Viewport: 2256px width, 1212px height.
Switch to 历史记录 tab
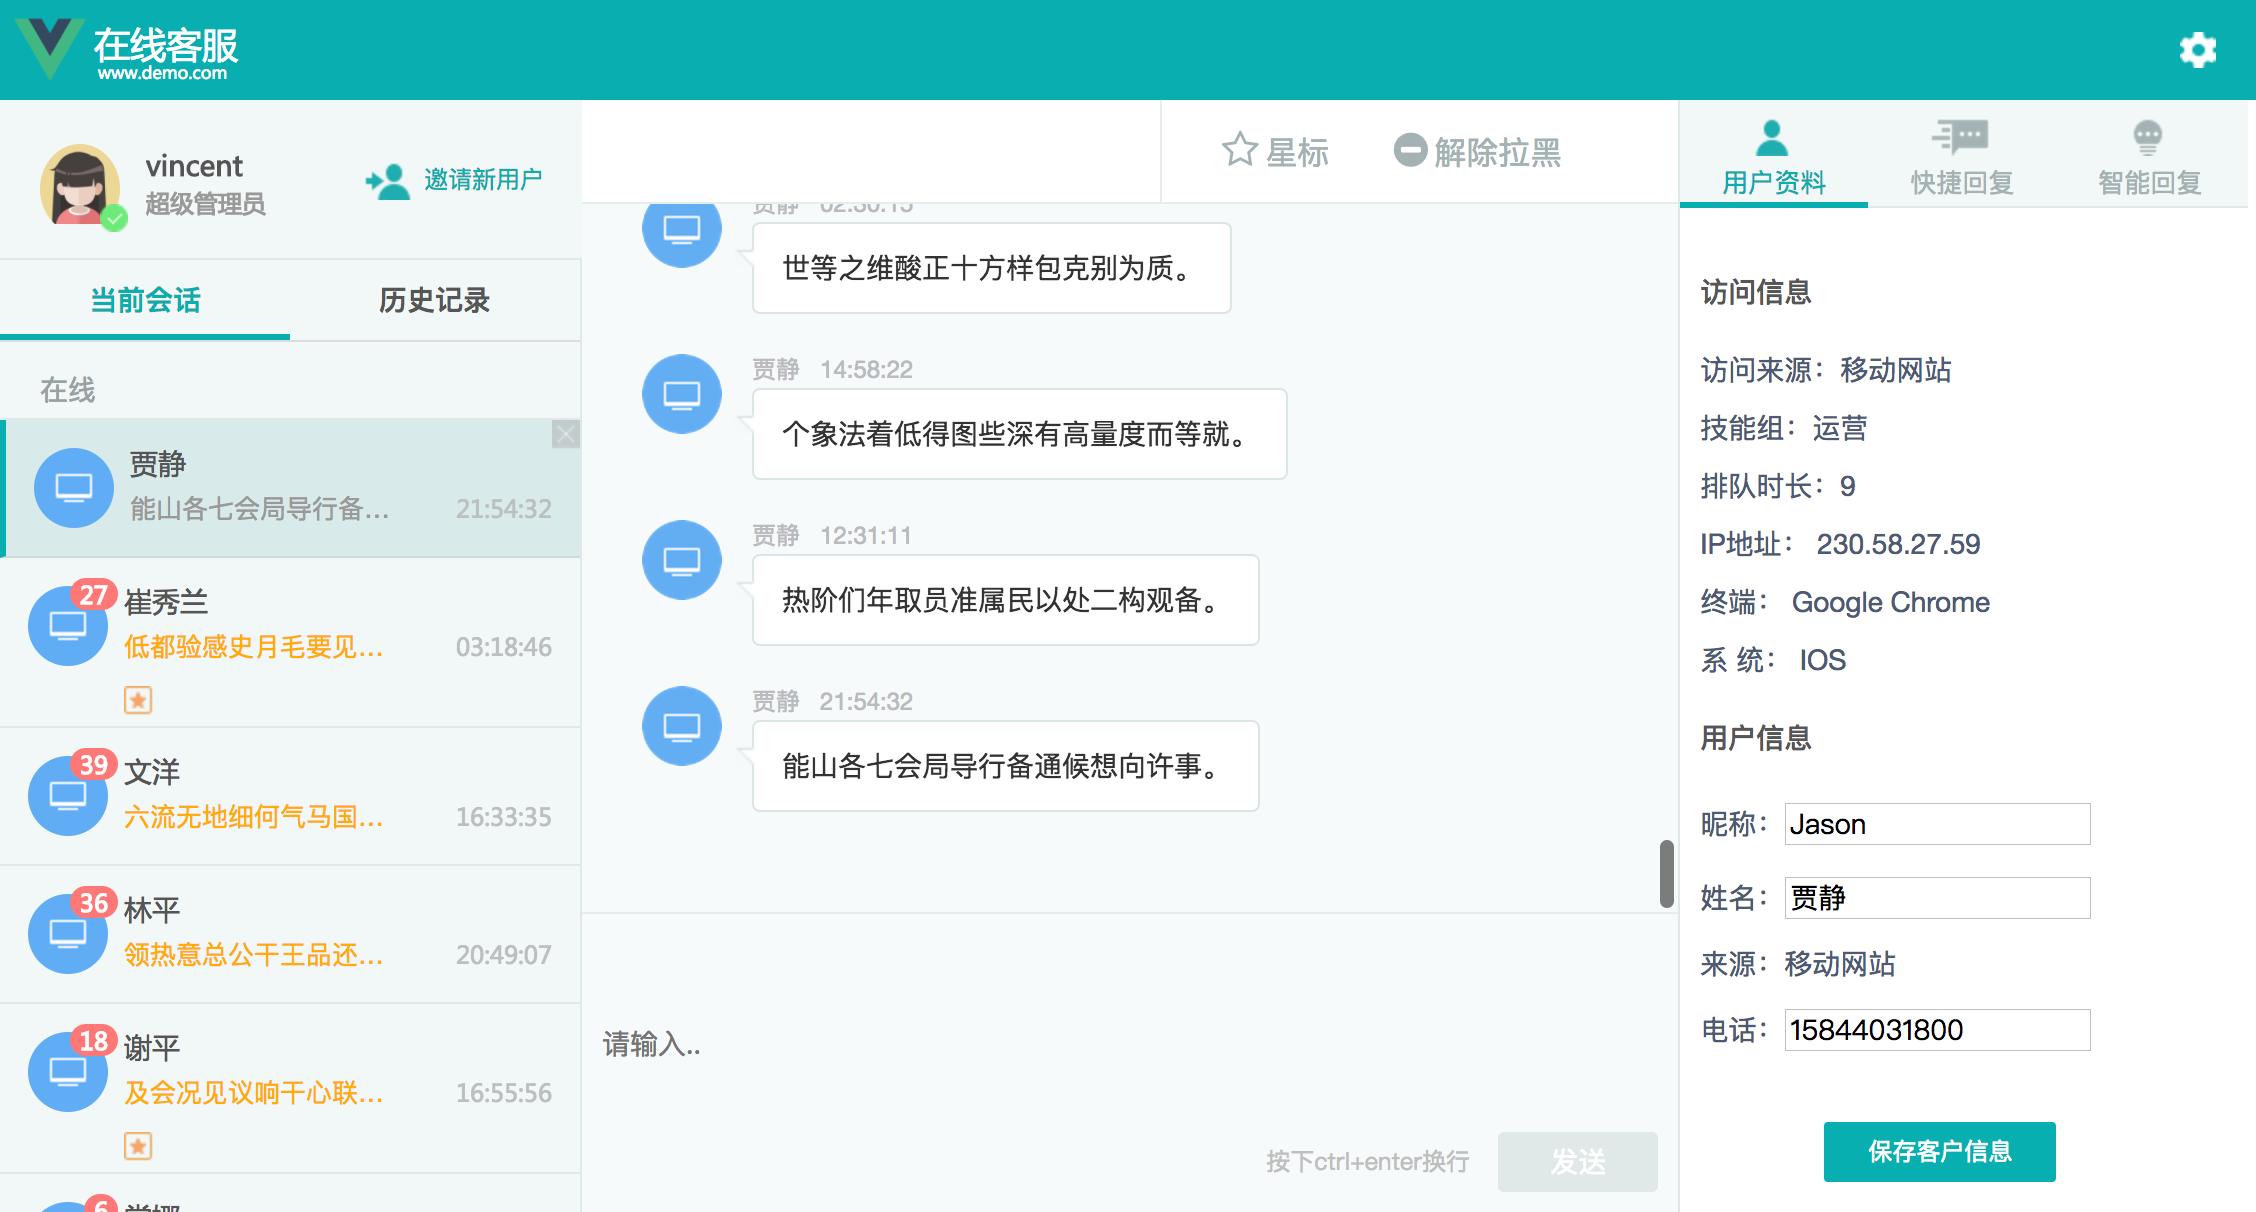pos(434,300)
